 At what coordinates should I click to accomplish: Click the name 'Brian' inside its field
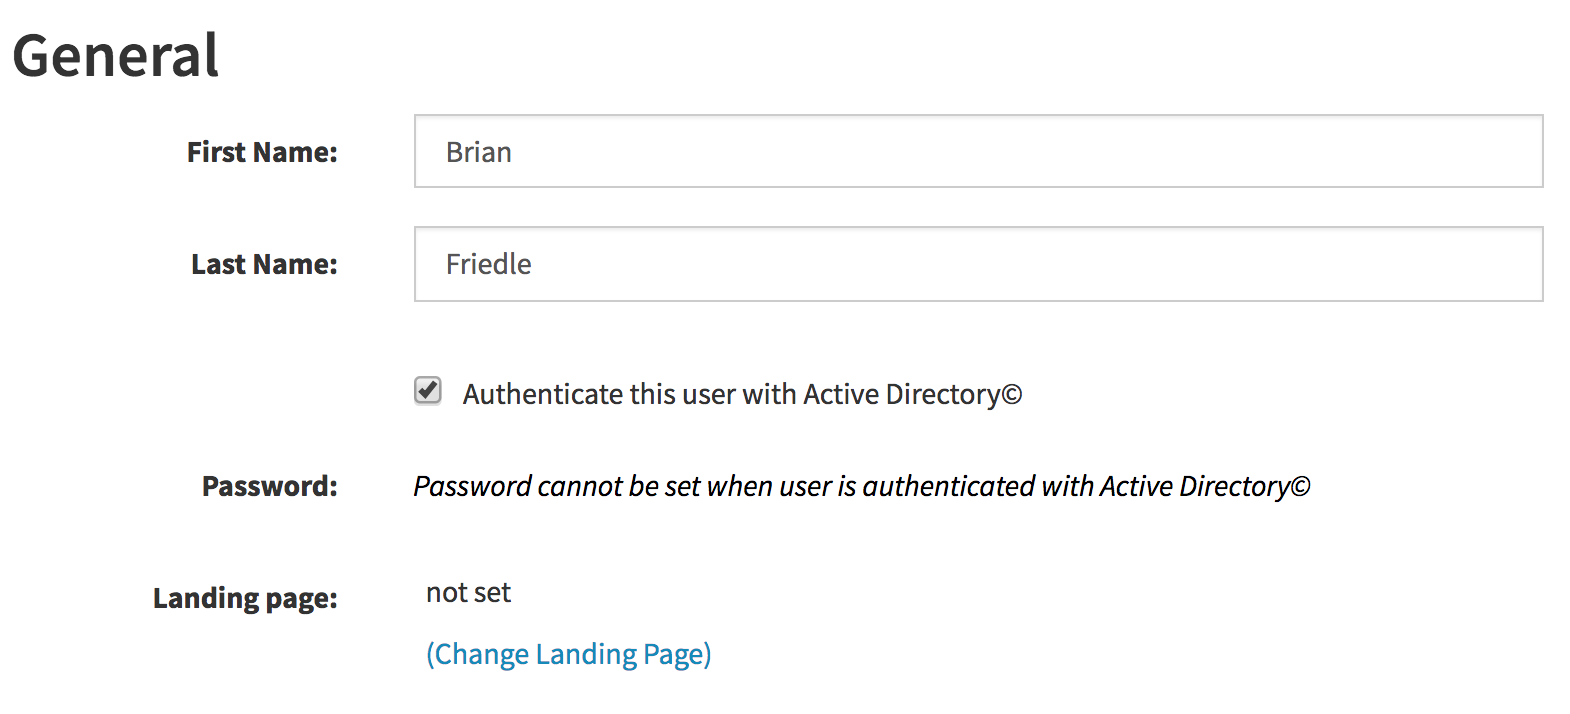pos(479,152)
